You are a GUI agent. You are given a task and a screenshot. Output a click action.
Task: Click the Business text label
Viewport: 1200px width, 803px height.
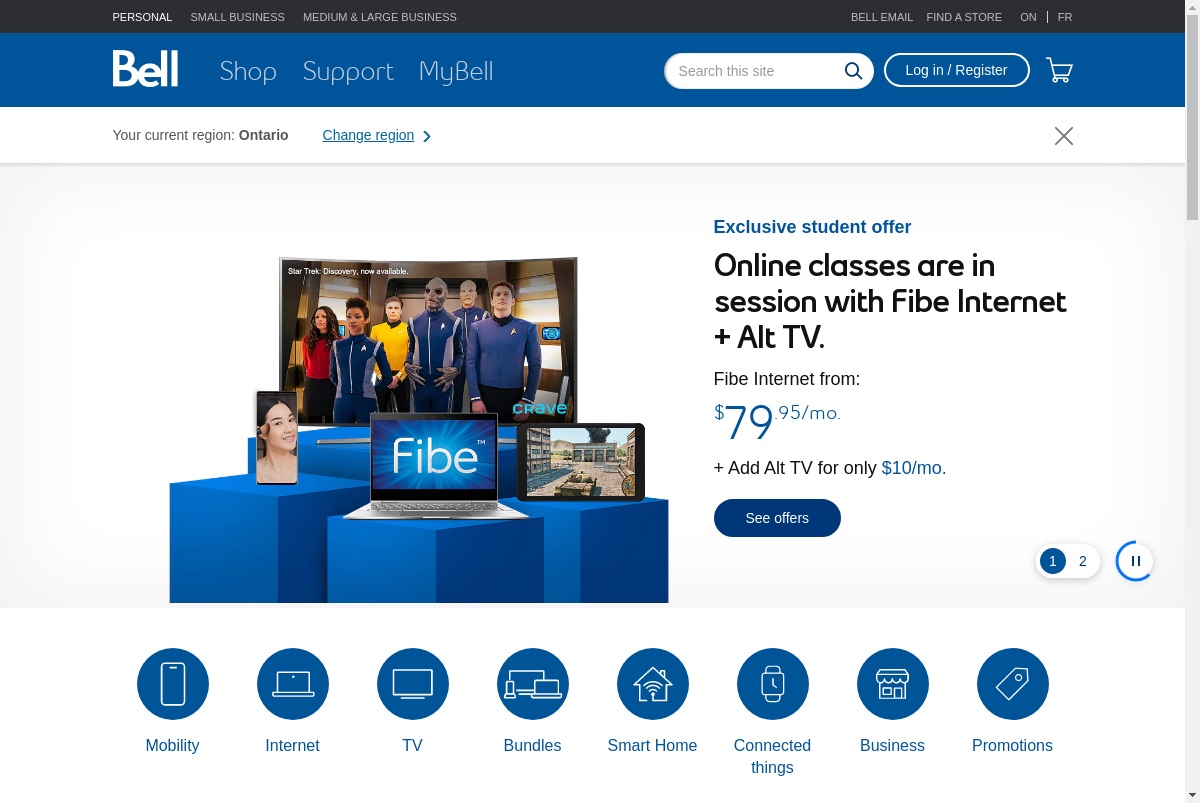pyautogui.click(x=892, y=745)
